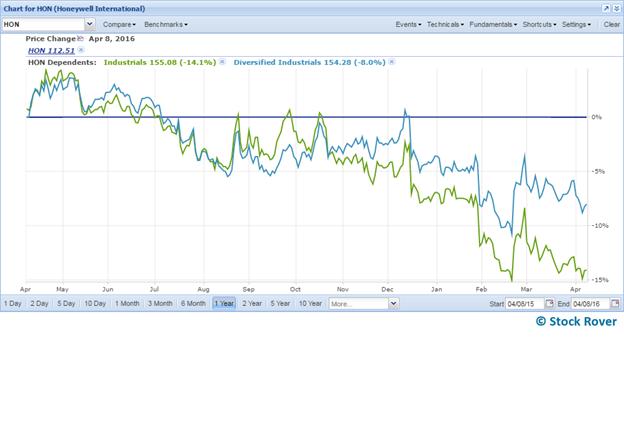Click the Clear button in the toolbar
The height and width of the screenshot is (430, 624).
click(x=611, y=24)
